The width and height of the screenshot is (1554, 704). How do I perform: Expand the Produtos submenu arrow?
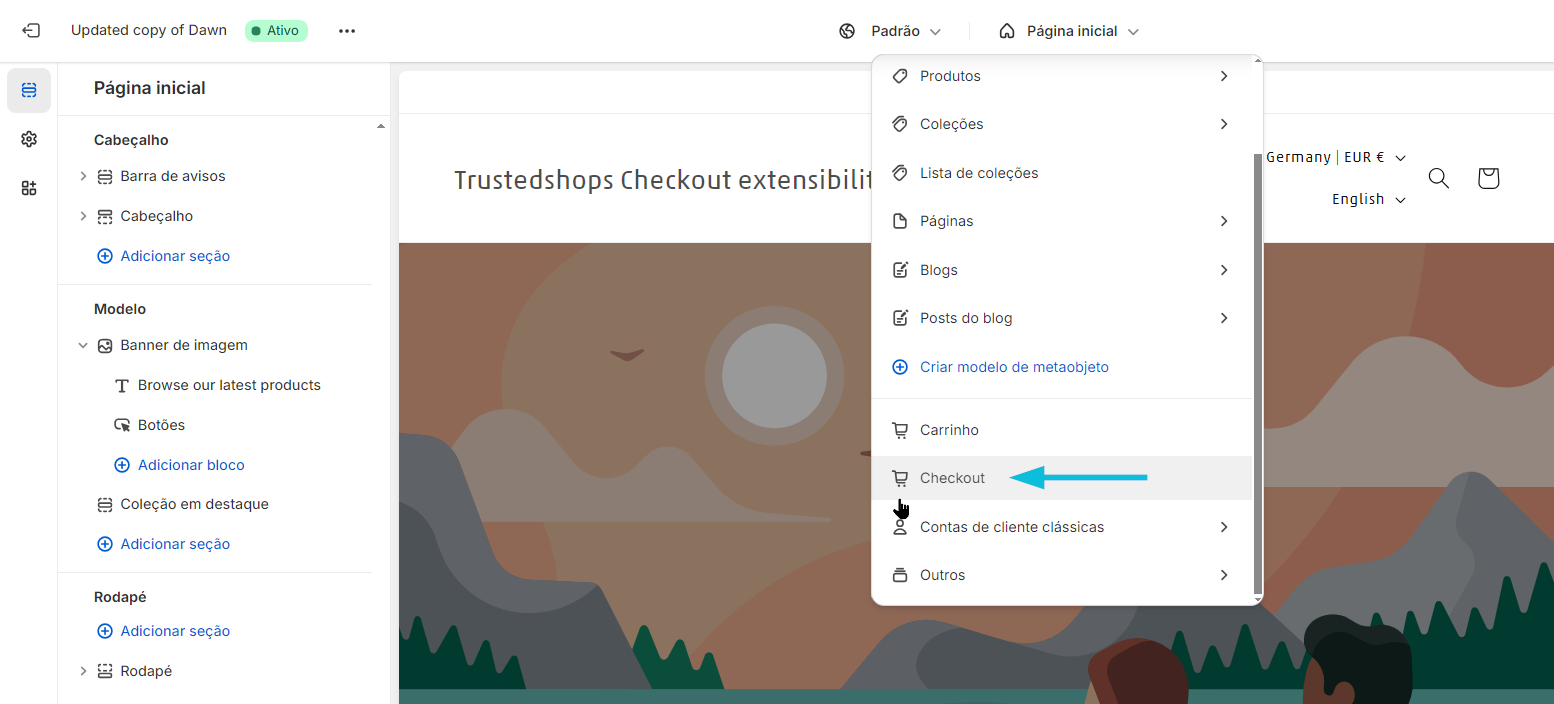1224,76
